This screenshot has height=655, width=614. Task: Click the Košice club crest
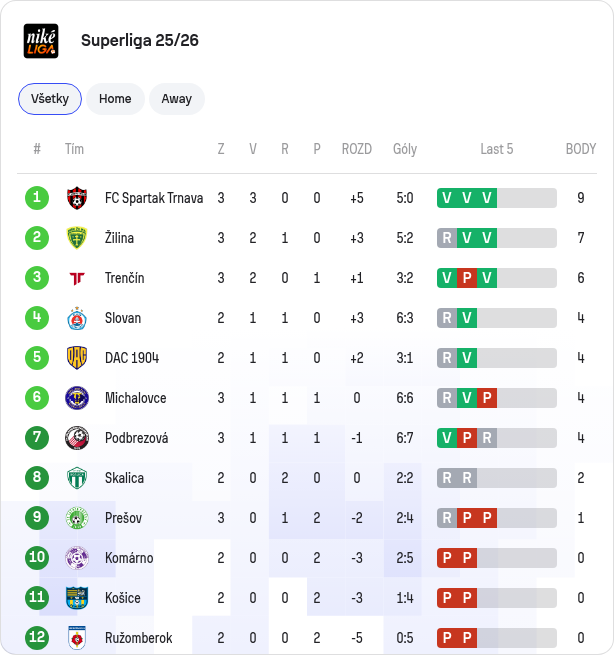(77, 598)
